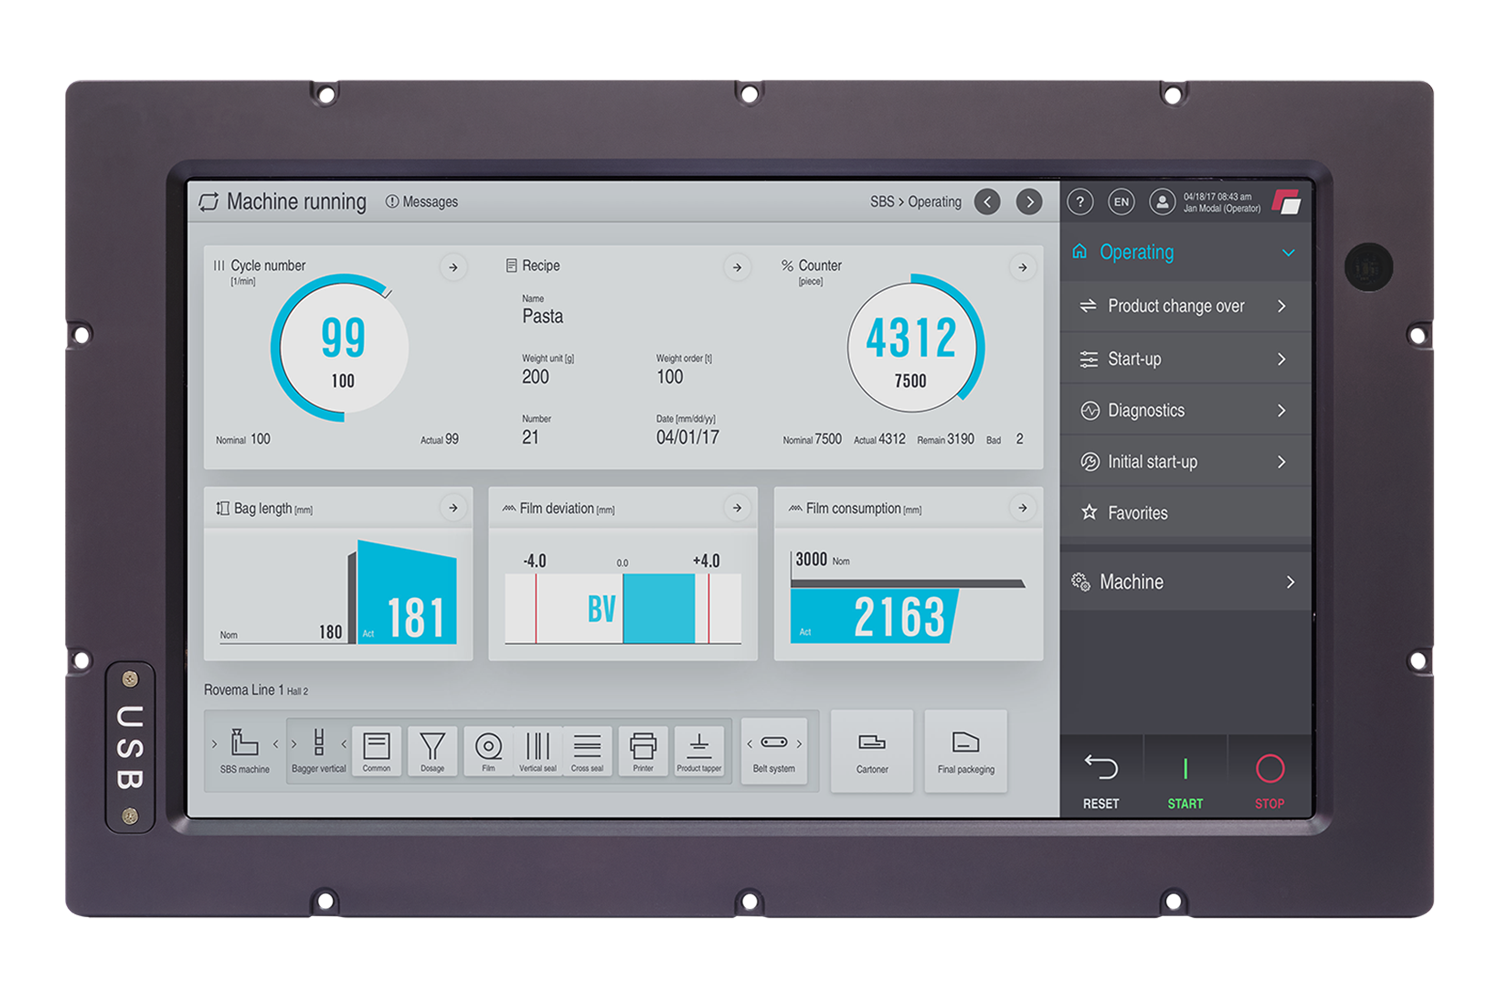This screenshot has height=1000, width=1500.
Task: Click the Product tapper icon
Action: [x=699, y=751]
